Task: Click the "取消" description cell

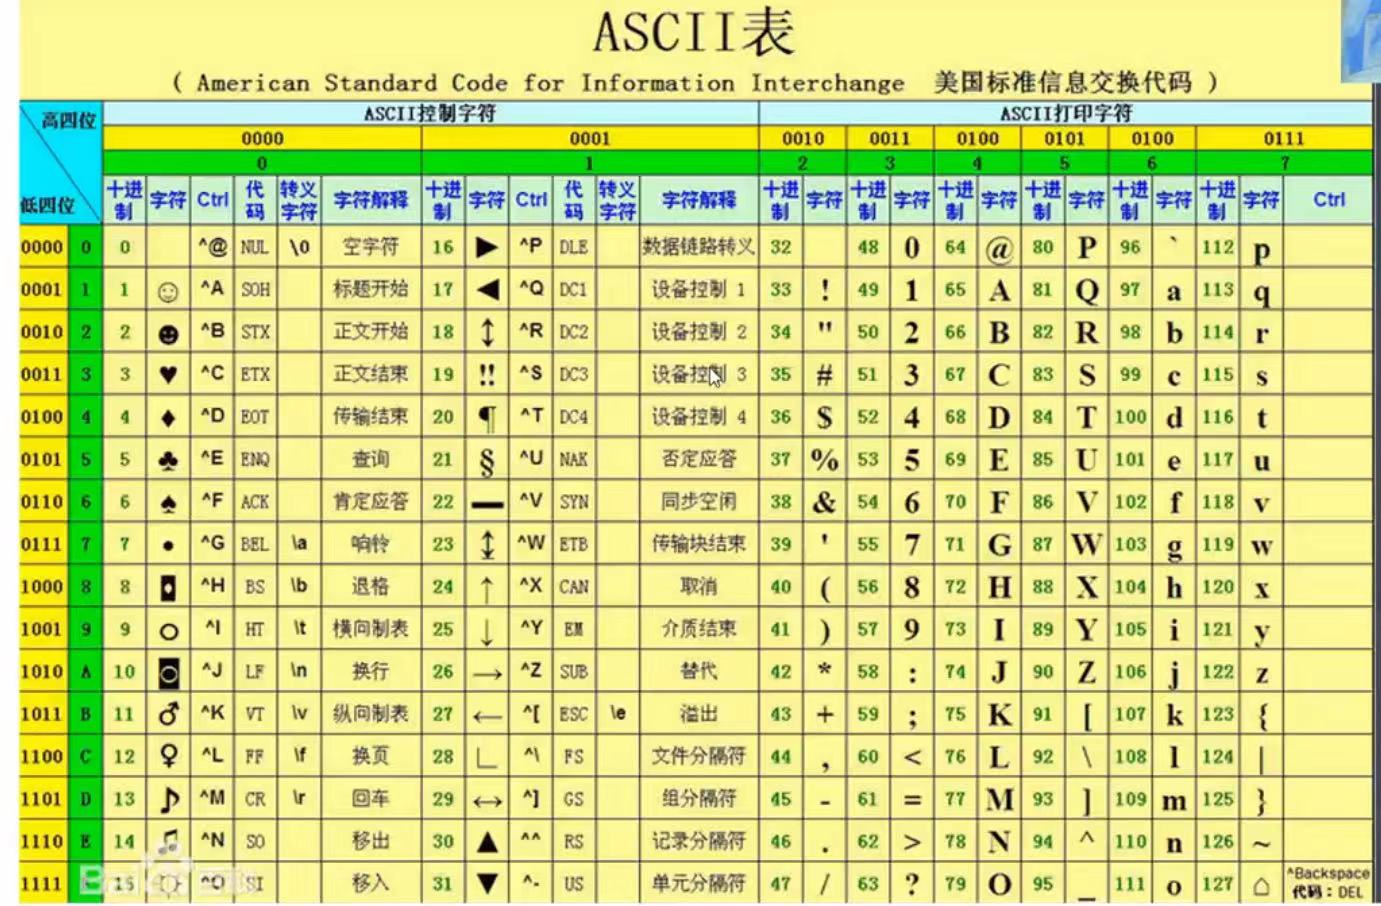Action: (698, 586)
